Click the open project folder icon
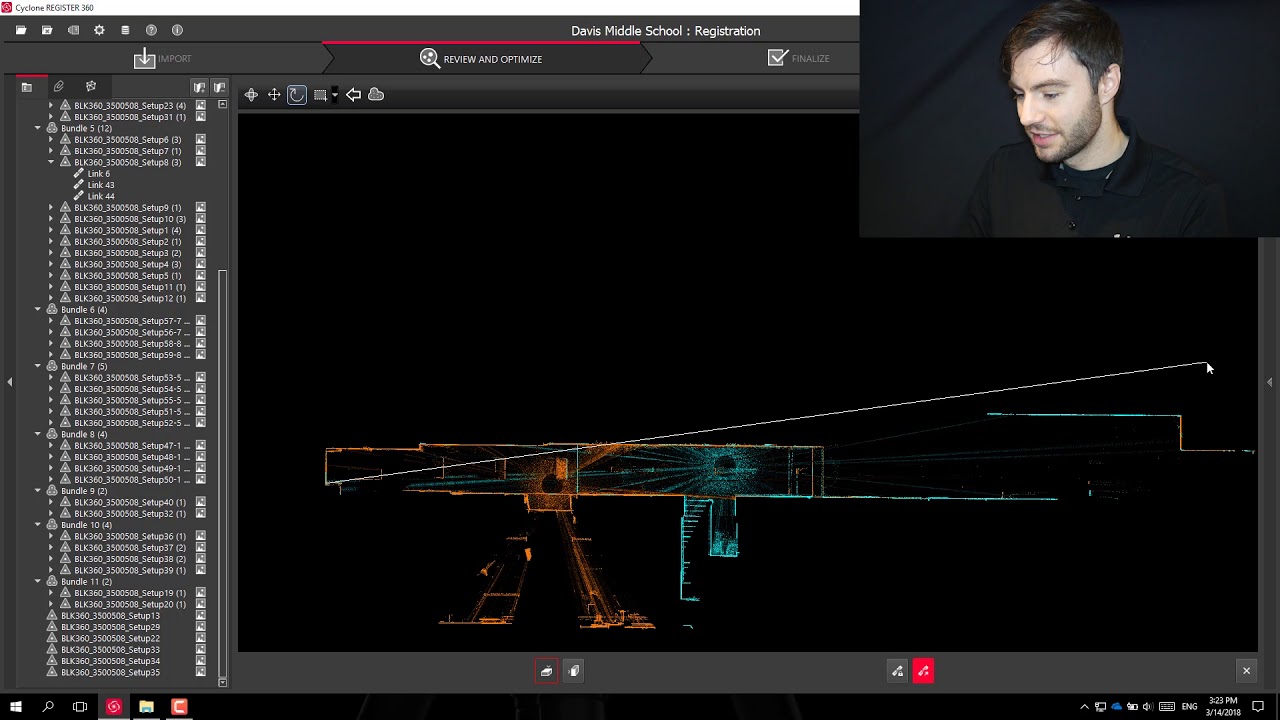Viewport: 1280px width, 720px height. tap(21, 30)
